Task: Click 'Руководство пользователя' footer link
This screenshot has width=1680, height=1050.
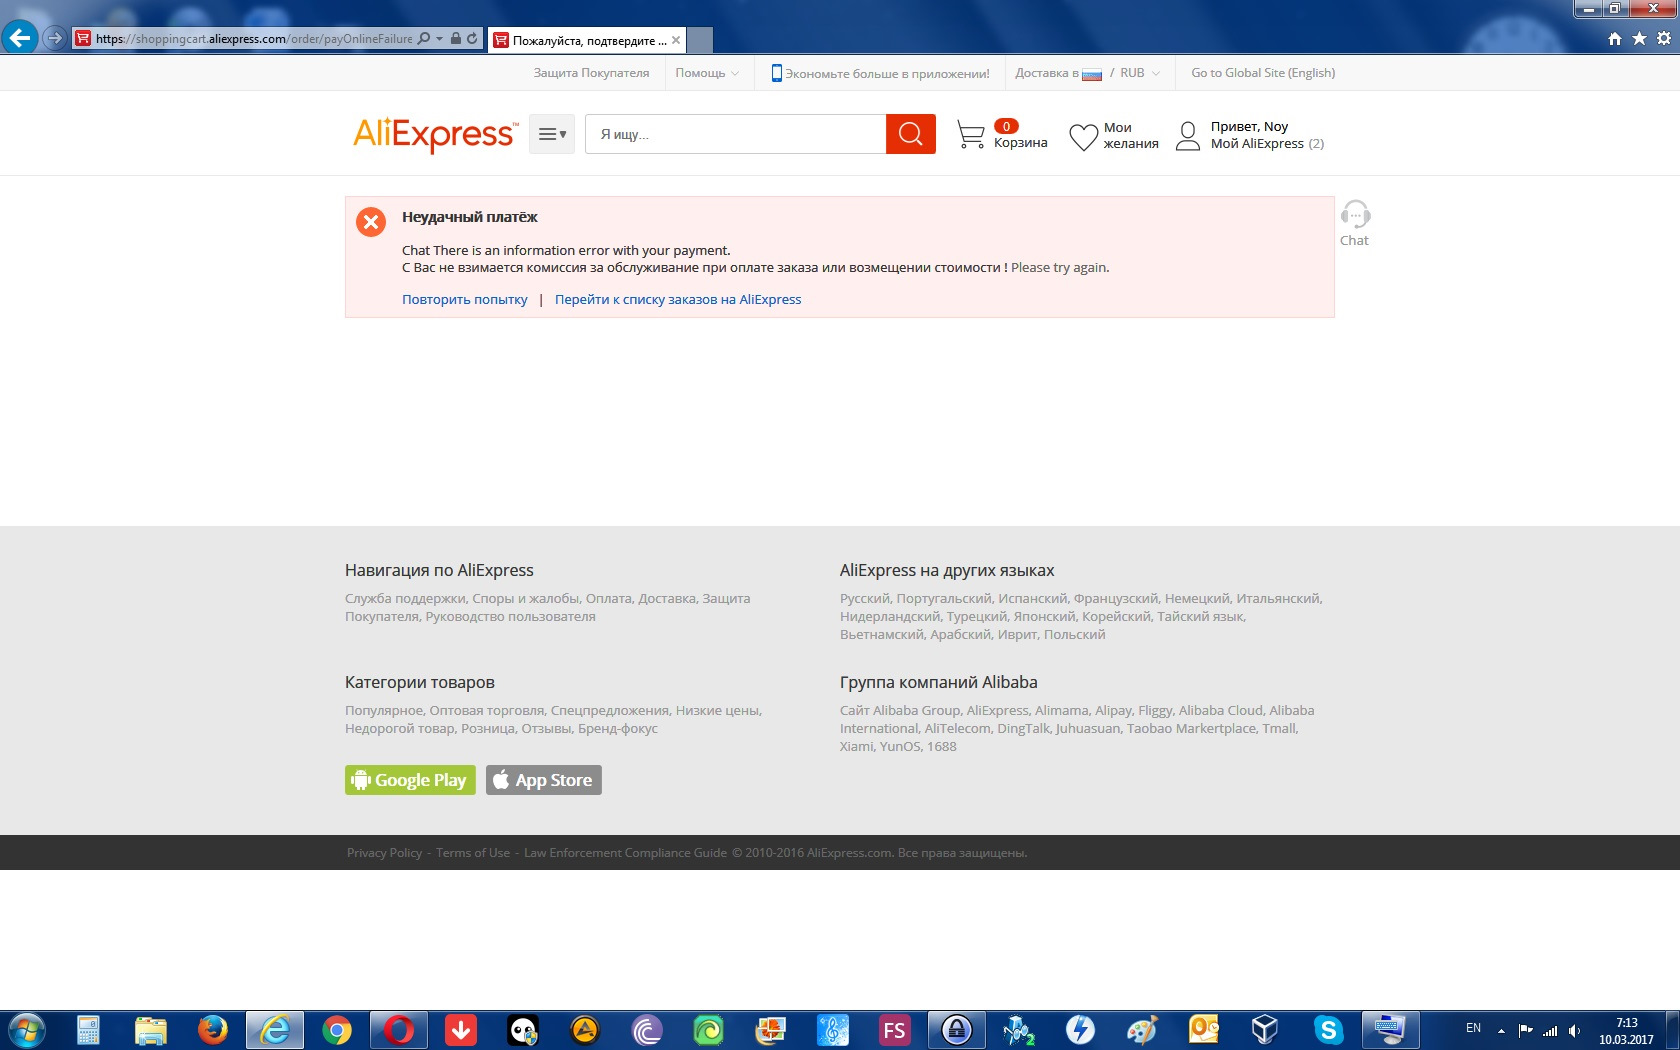Action: coord(510,617)
